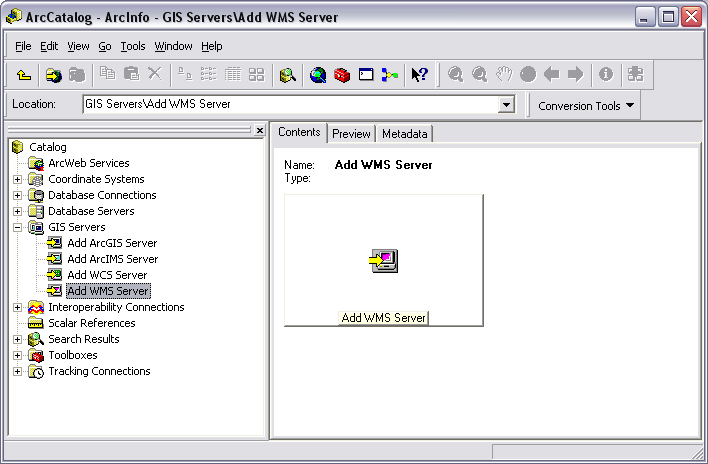Click the Forward arrow toolbar icon

(576, 74)
